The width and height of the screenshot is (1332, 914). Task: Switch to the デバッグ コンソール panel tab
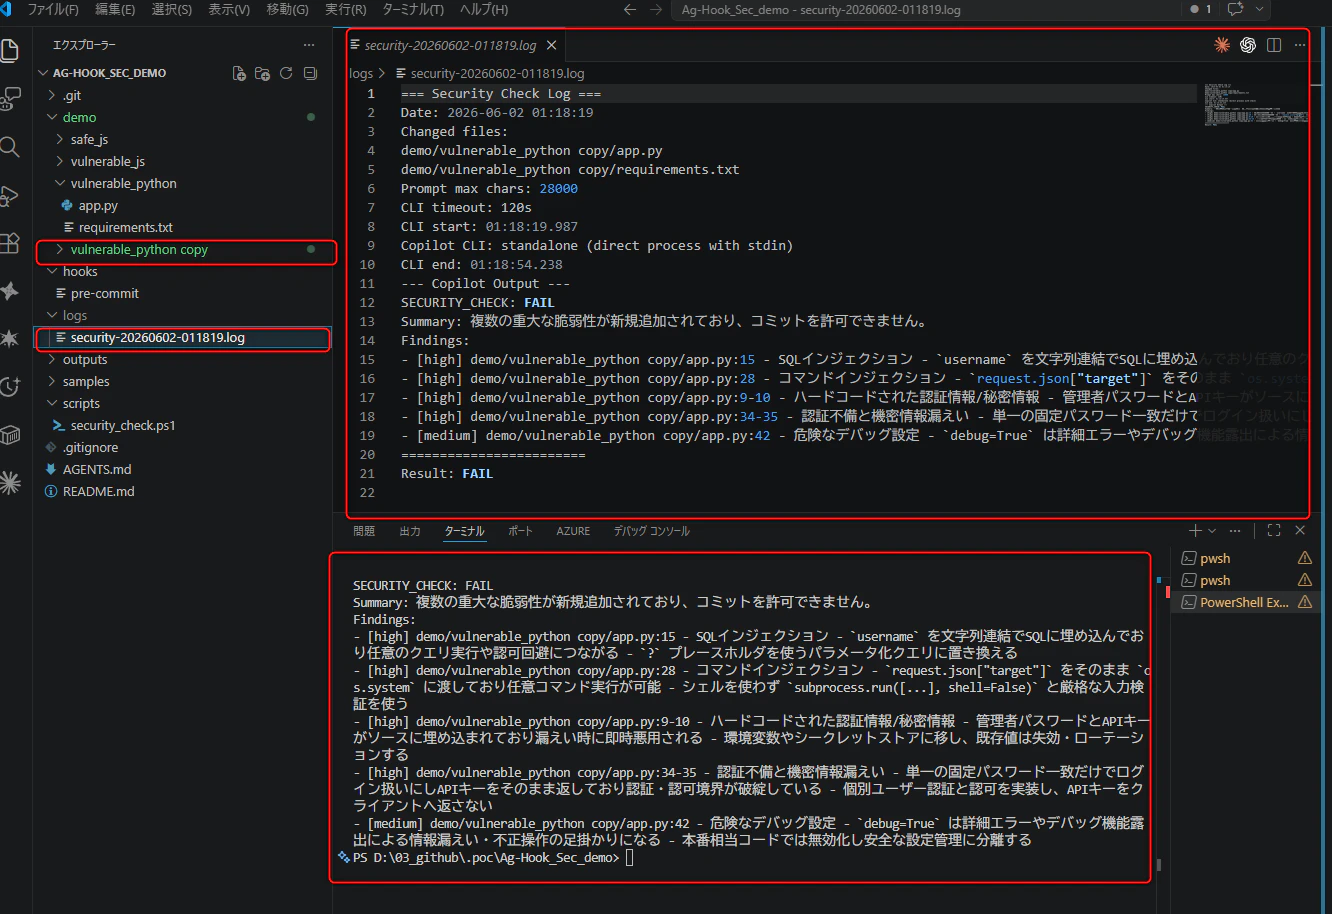coord(652,531)
